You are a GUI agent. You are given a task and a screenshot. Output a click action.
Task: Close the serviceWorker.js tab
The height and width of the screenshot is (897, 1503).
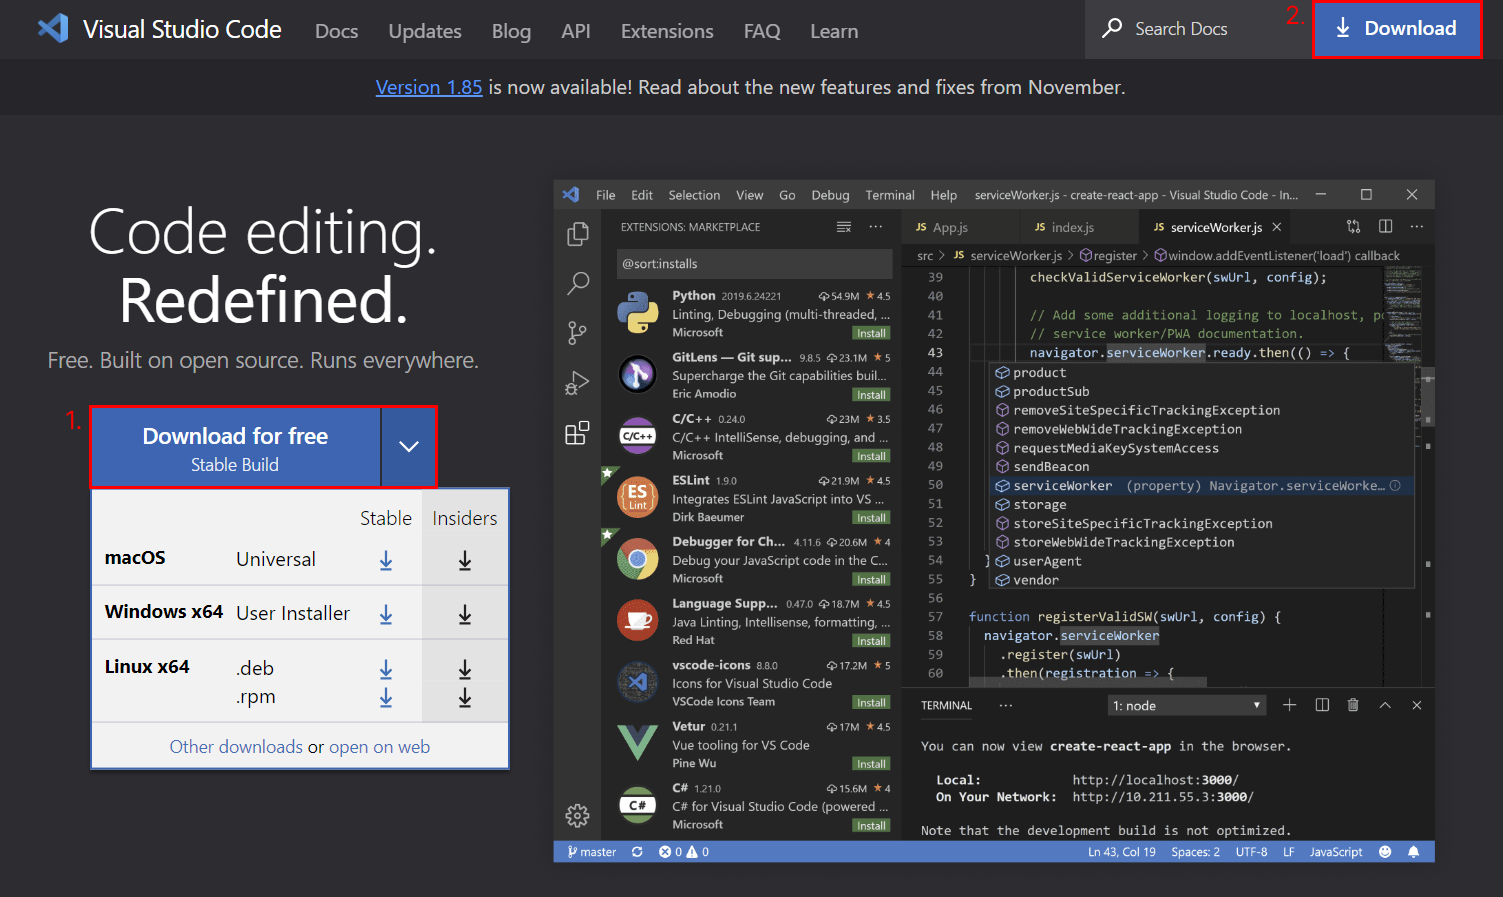tap(1277, 227)
